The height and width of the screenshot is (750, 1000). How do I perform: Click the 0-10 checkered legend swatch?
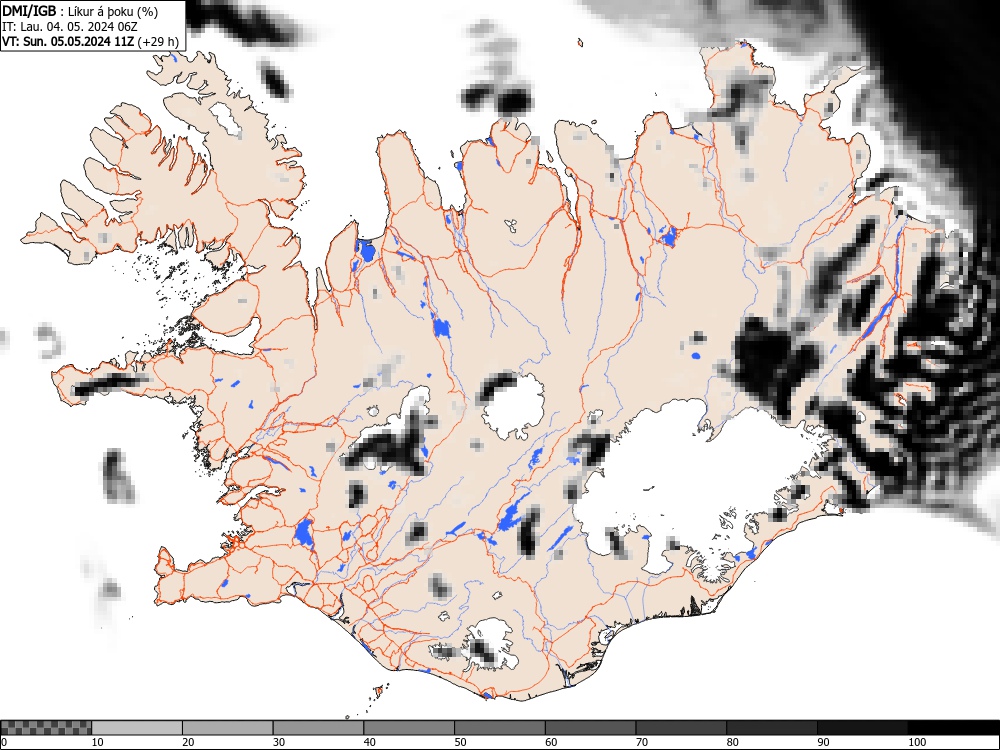46,728
